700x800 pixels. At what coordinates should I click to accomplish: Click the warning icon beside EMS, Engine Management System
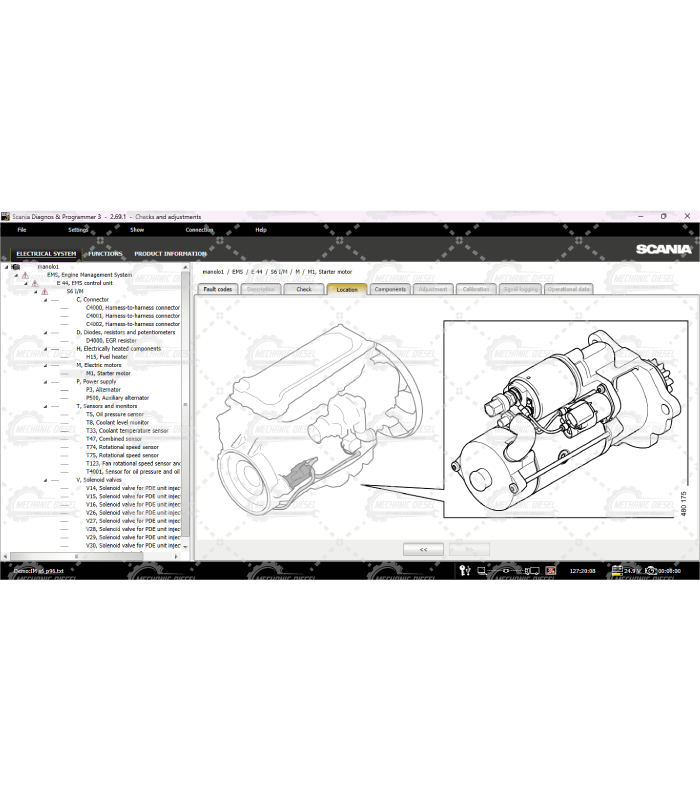pos(25,275)
